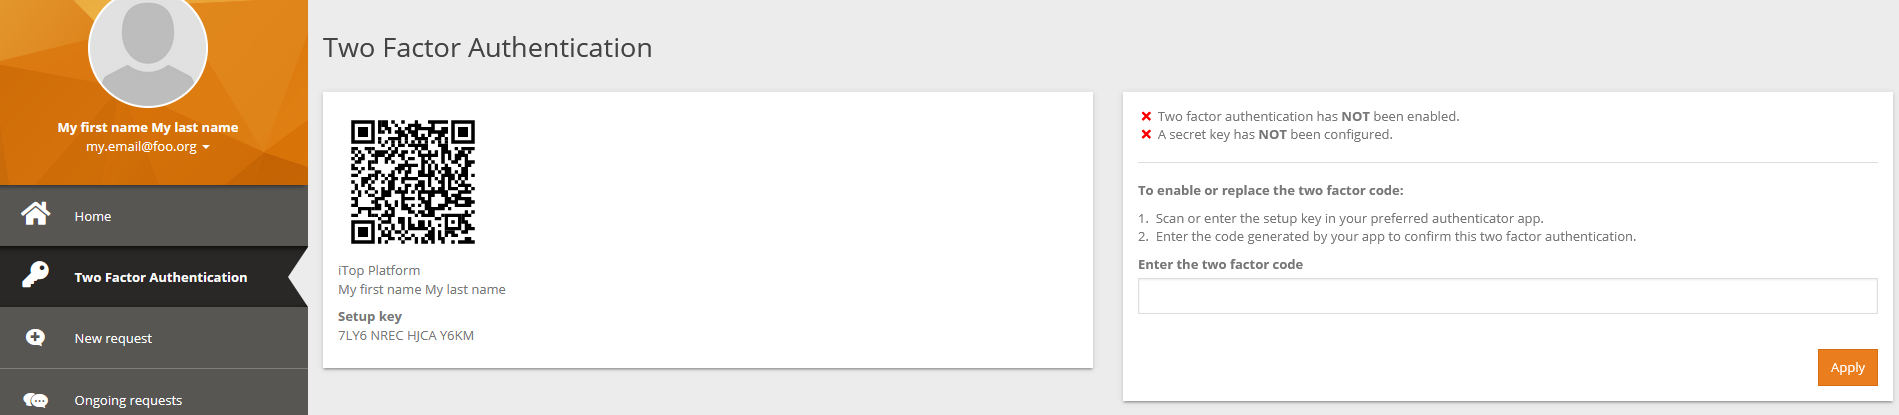
Task: Click the red X beside secret key status
Action: tap(1146, 134)
